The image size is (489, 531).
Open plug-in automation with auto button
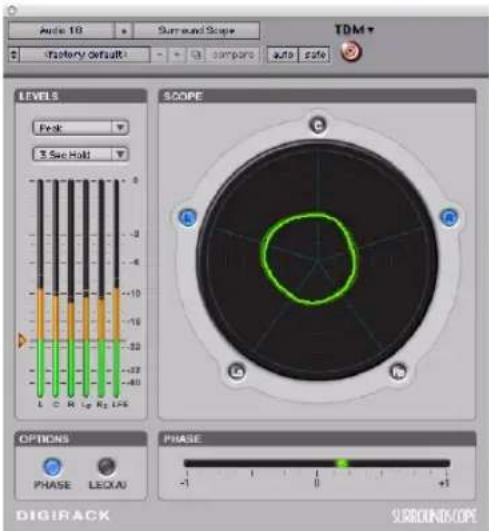click(283, 55)
